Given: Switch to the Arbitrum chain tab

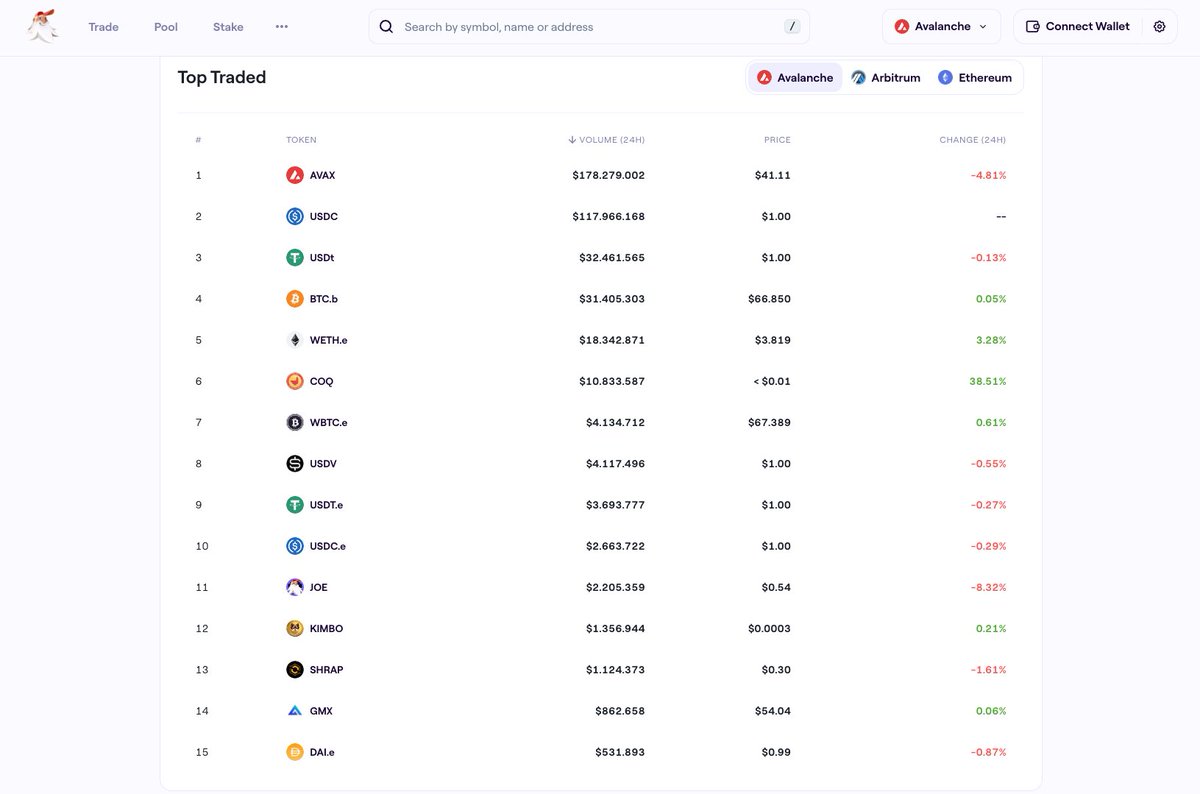Looking at the screenshot, I should [x=886, y=78].
